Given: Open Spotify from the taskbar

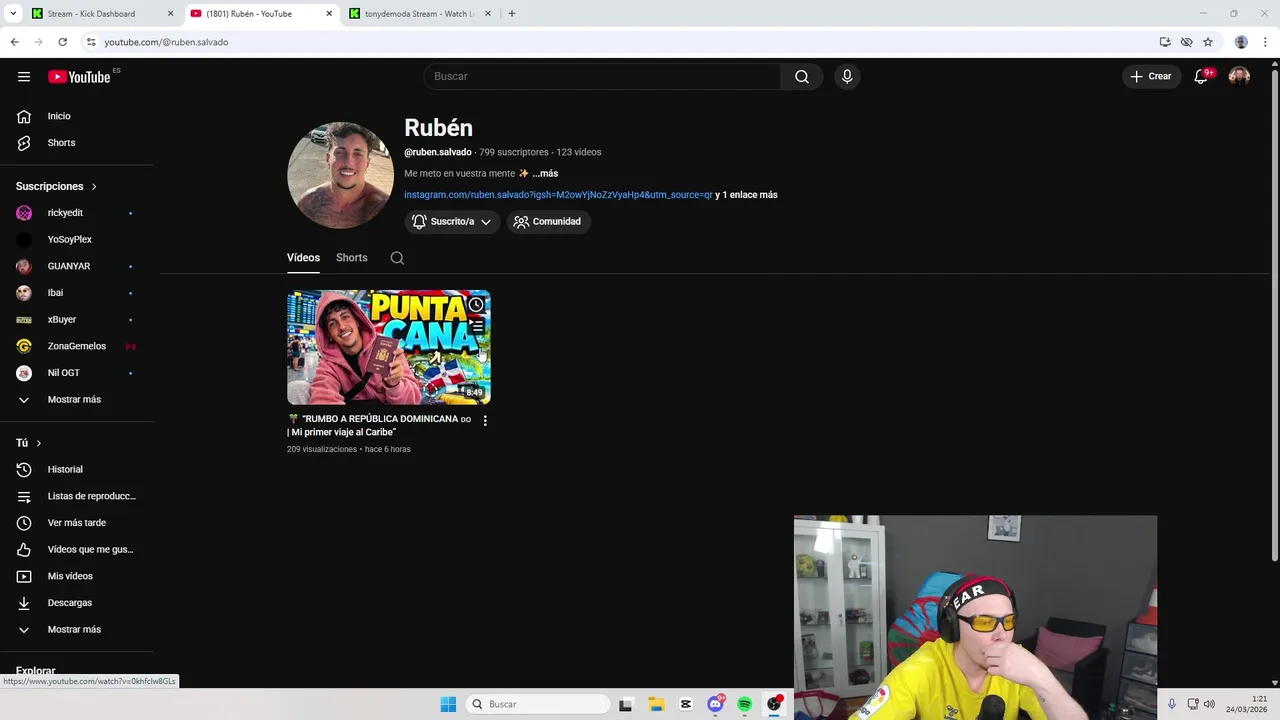Looking at the screenshot, I should 744,704.
